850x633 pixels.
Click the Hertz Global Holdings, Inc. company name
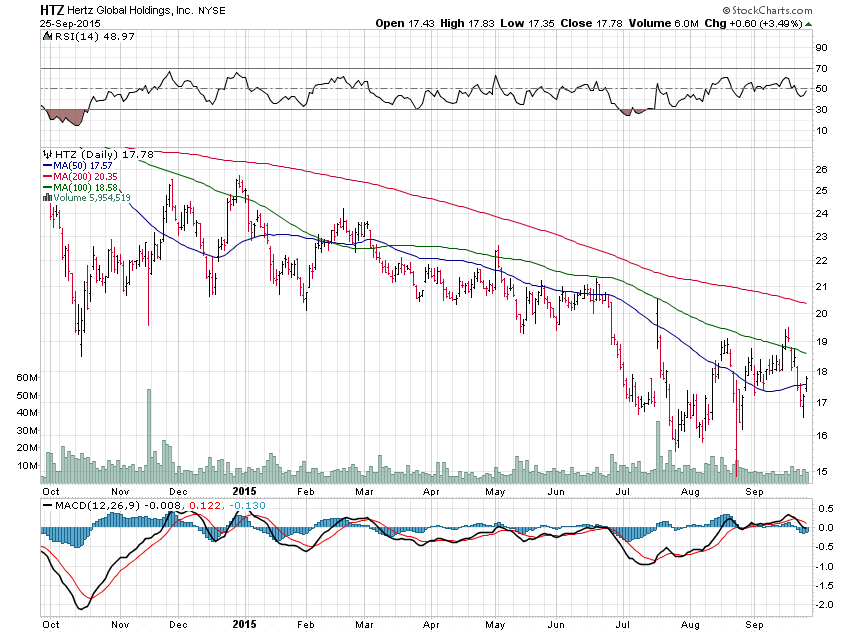[130, 10]
